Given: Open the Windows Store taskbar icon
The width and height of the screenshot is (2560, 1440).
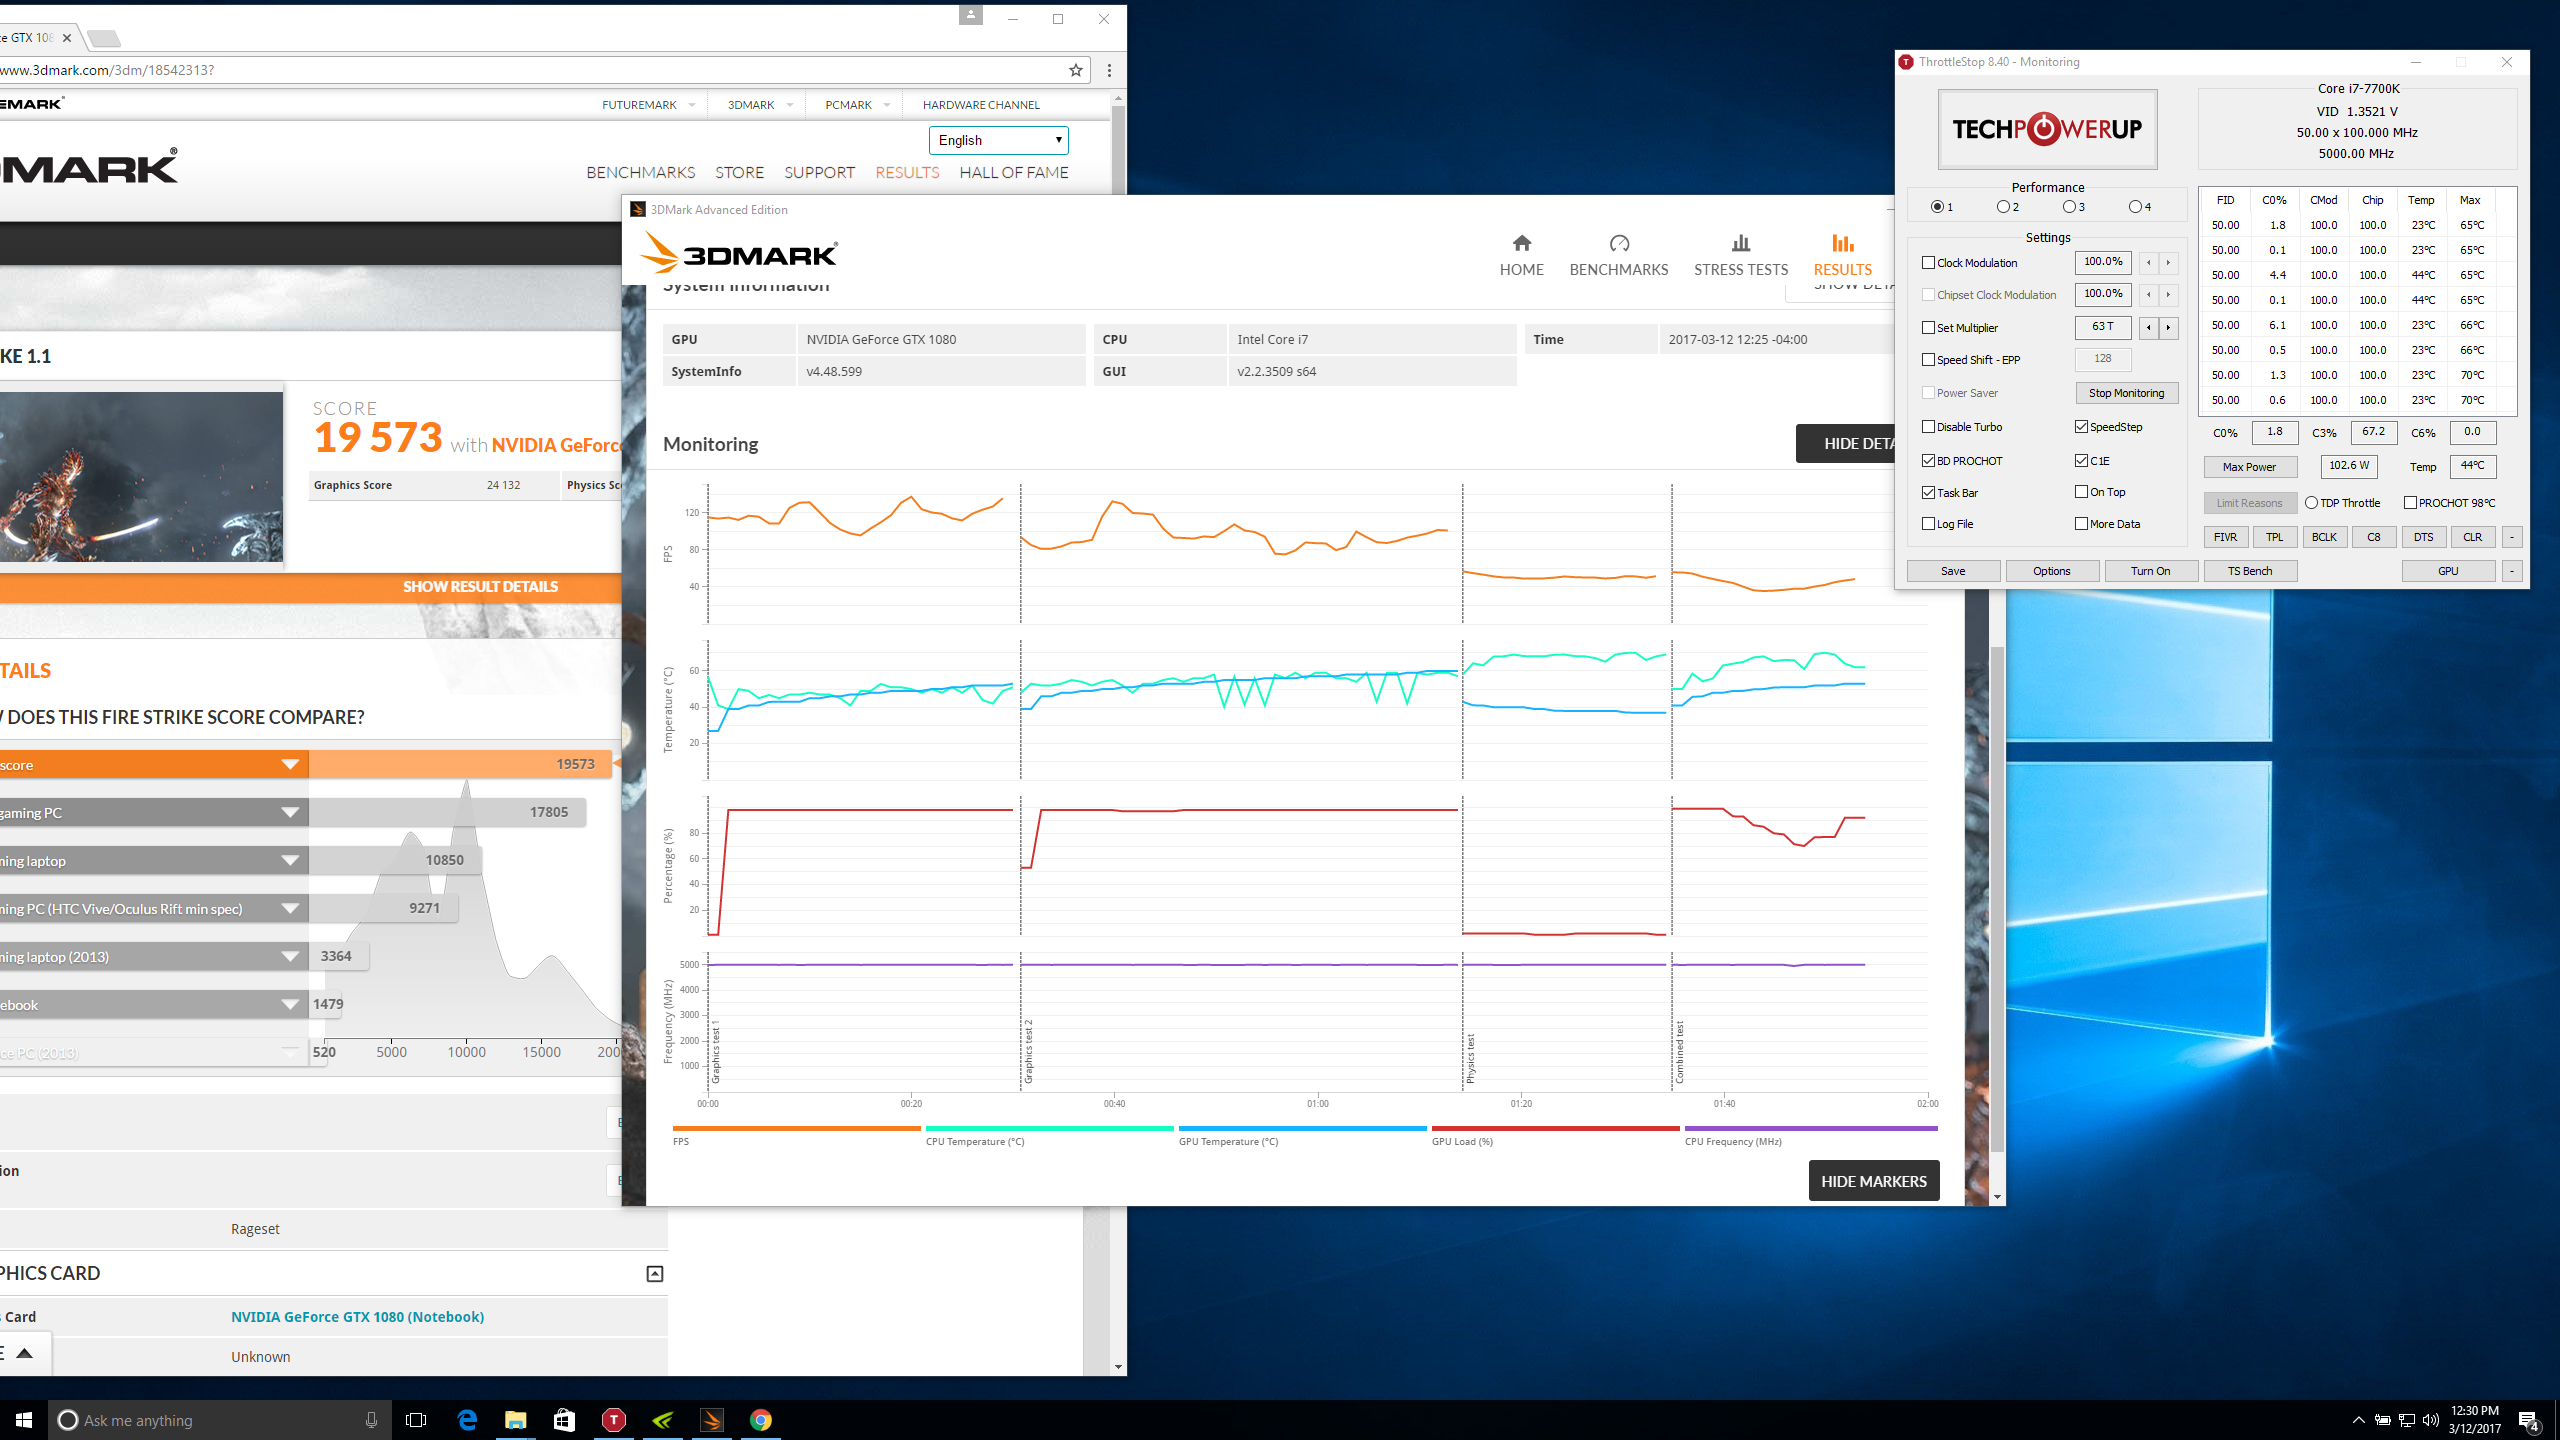Looking at the screenshot, I should coord(564,1420).
